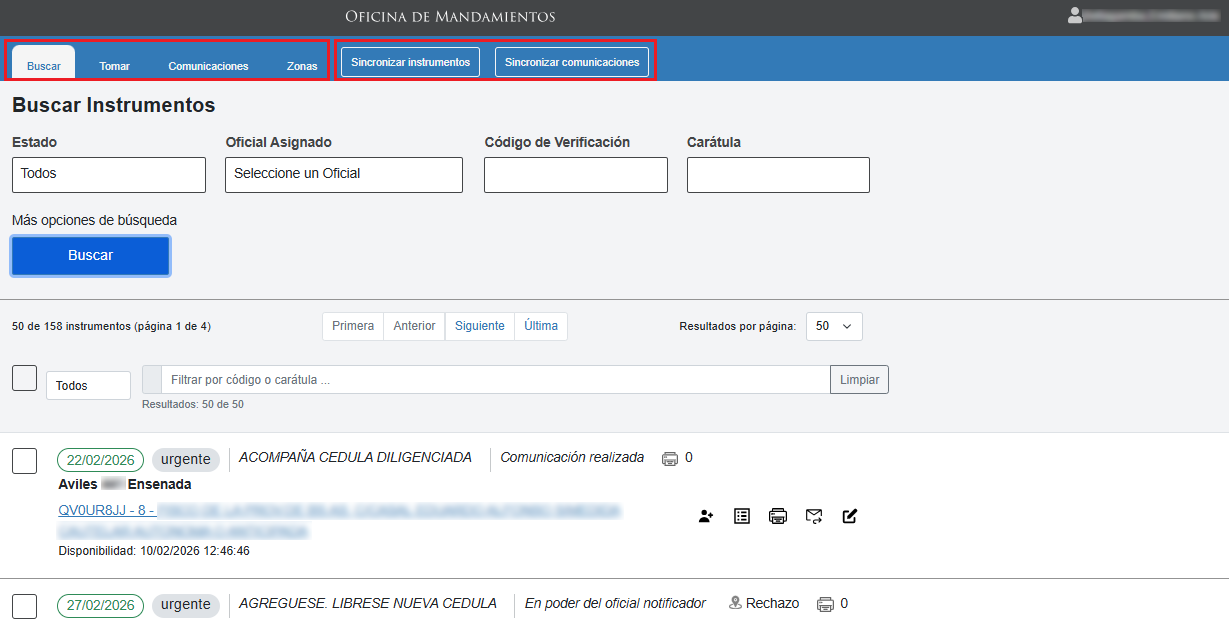Click the map pin icon beside Rechazo
This screenshot has height=622, width=1229.
click(x=735, y=603)
